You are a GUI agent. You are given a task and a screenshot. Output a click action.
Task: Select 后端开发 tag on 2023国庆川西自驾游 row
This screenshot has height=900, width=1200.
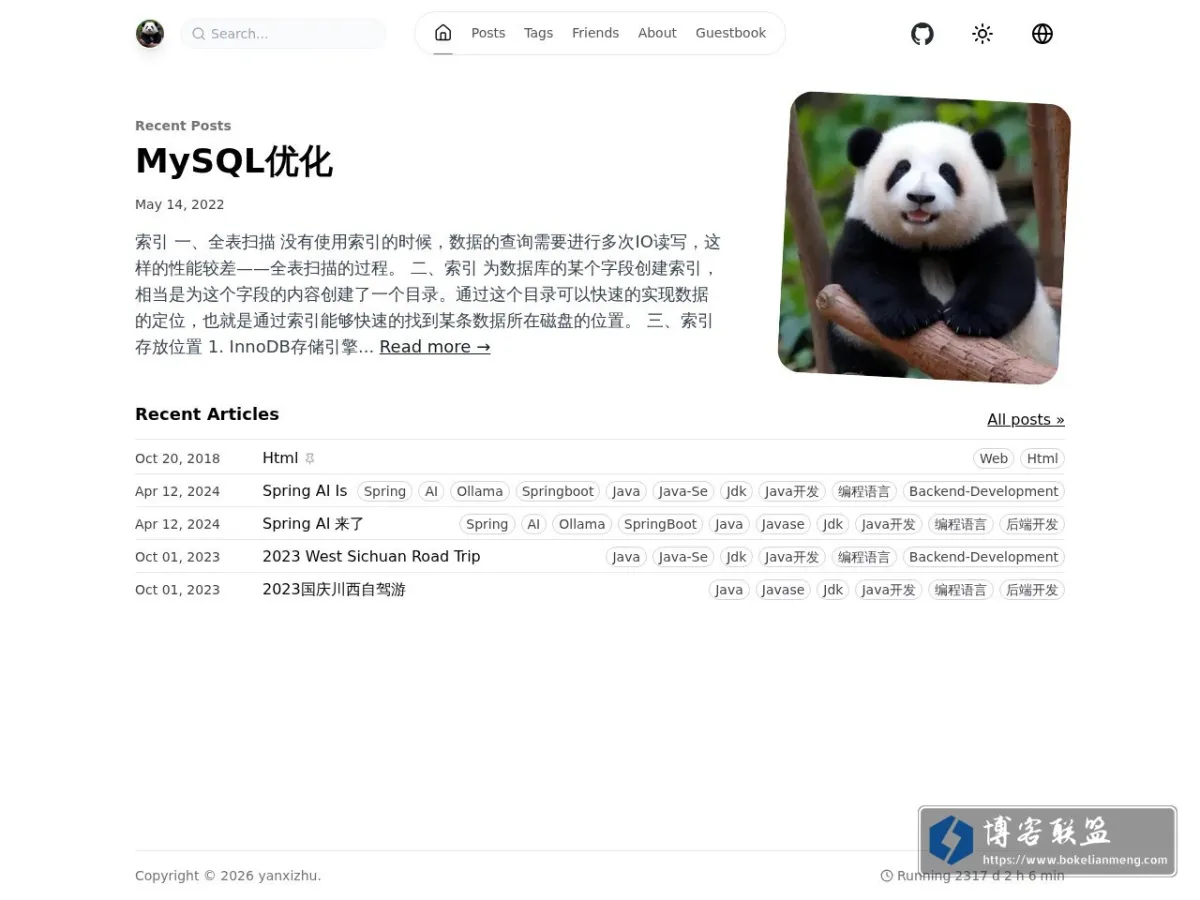pos(1032,590)
